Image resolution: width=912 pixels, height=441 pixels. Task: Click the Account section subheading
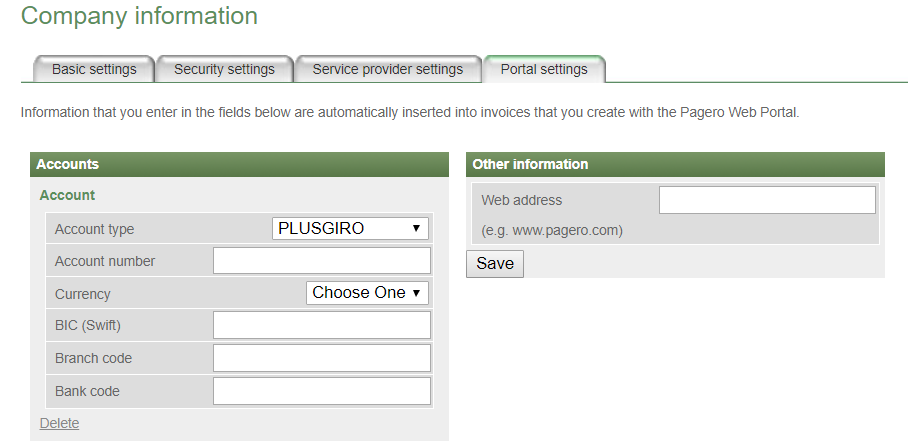(x=67, y=195)
